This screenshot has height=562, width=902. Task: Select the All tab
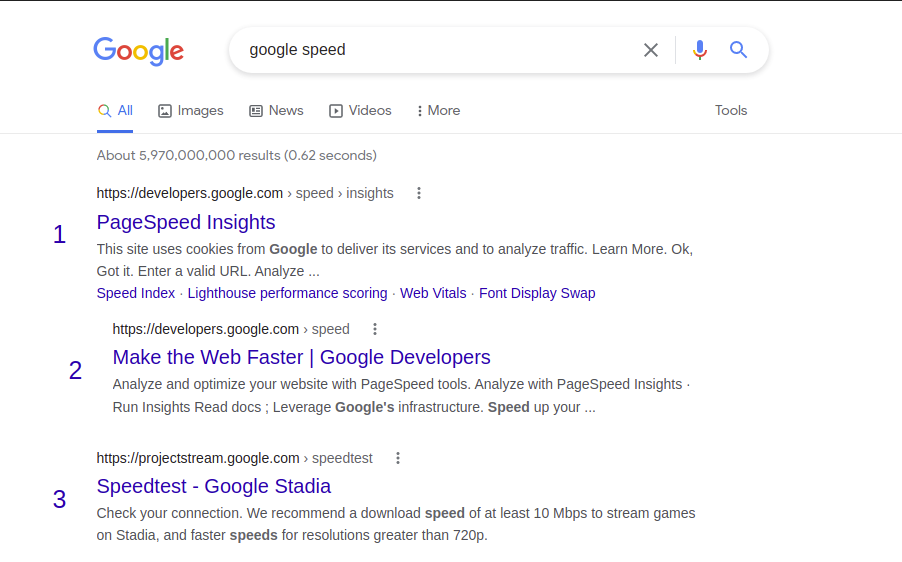click(x=115, y=110)
